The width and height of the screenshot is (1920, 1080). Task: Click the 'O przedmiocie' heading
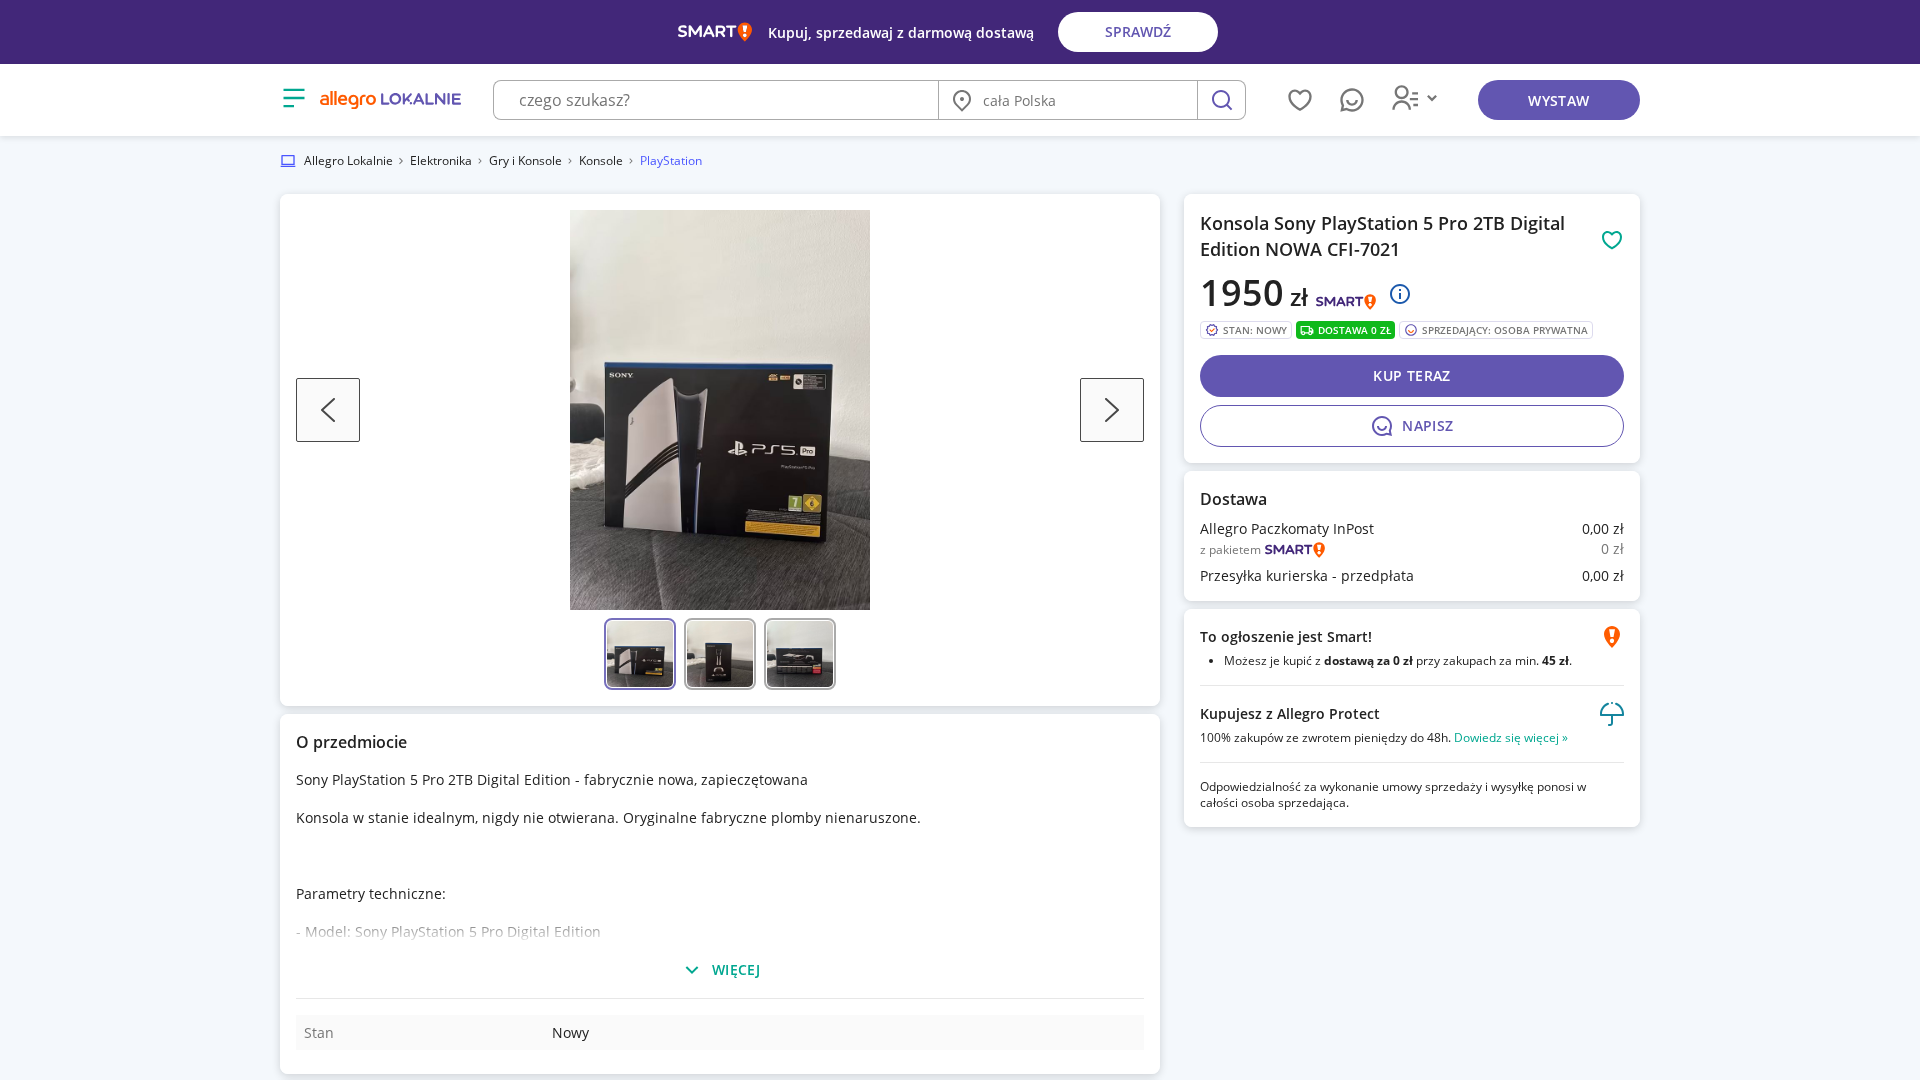(x=351, y=742)
